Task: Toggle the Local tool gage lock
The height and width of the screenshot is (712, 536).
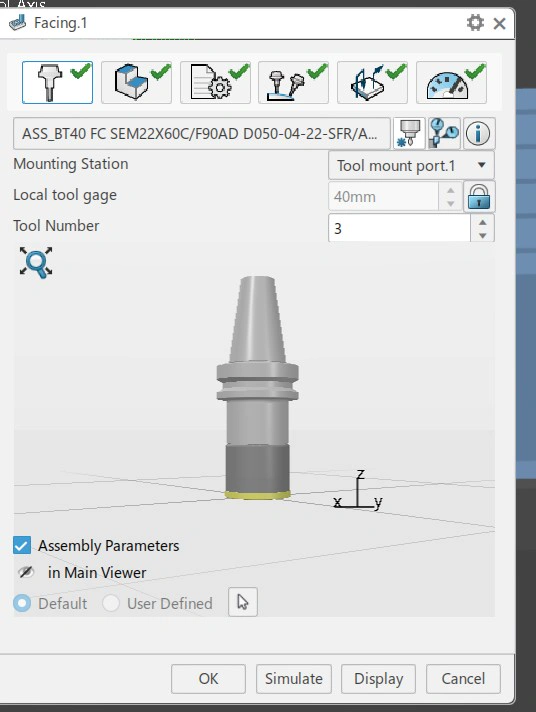Action: click(x=479, y=197)
